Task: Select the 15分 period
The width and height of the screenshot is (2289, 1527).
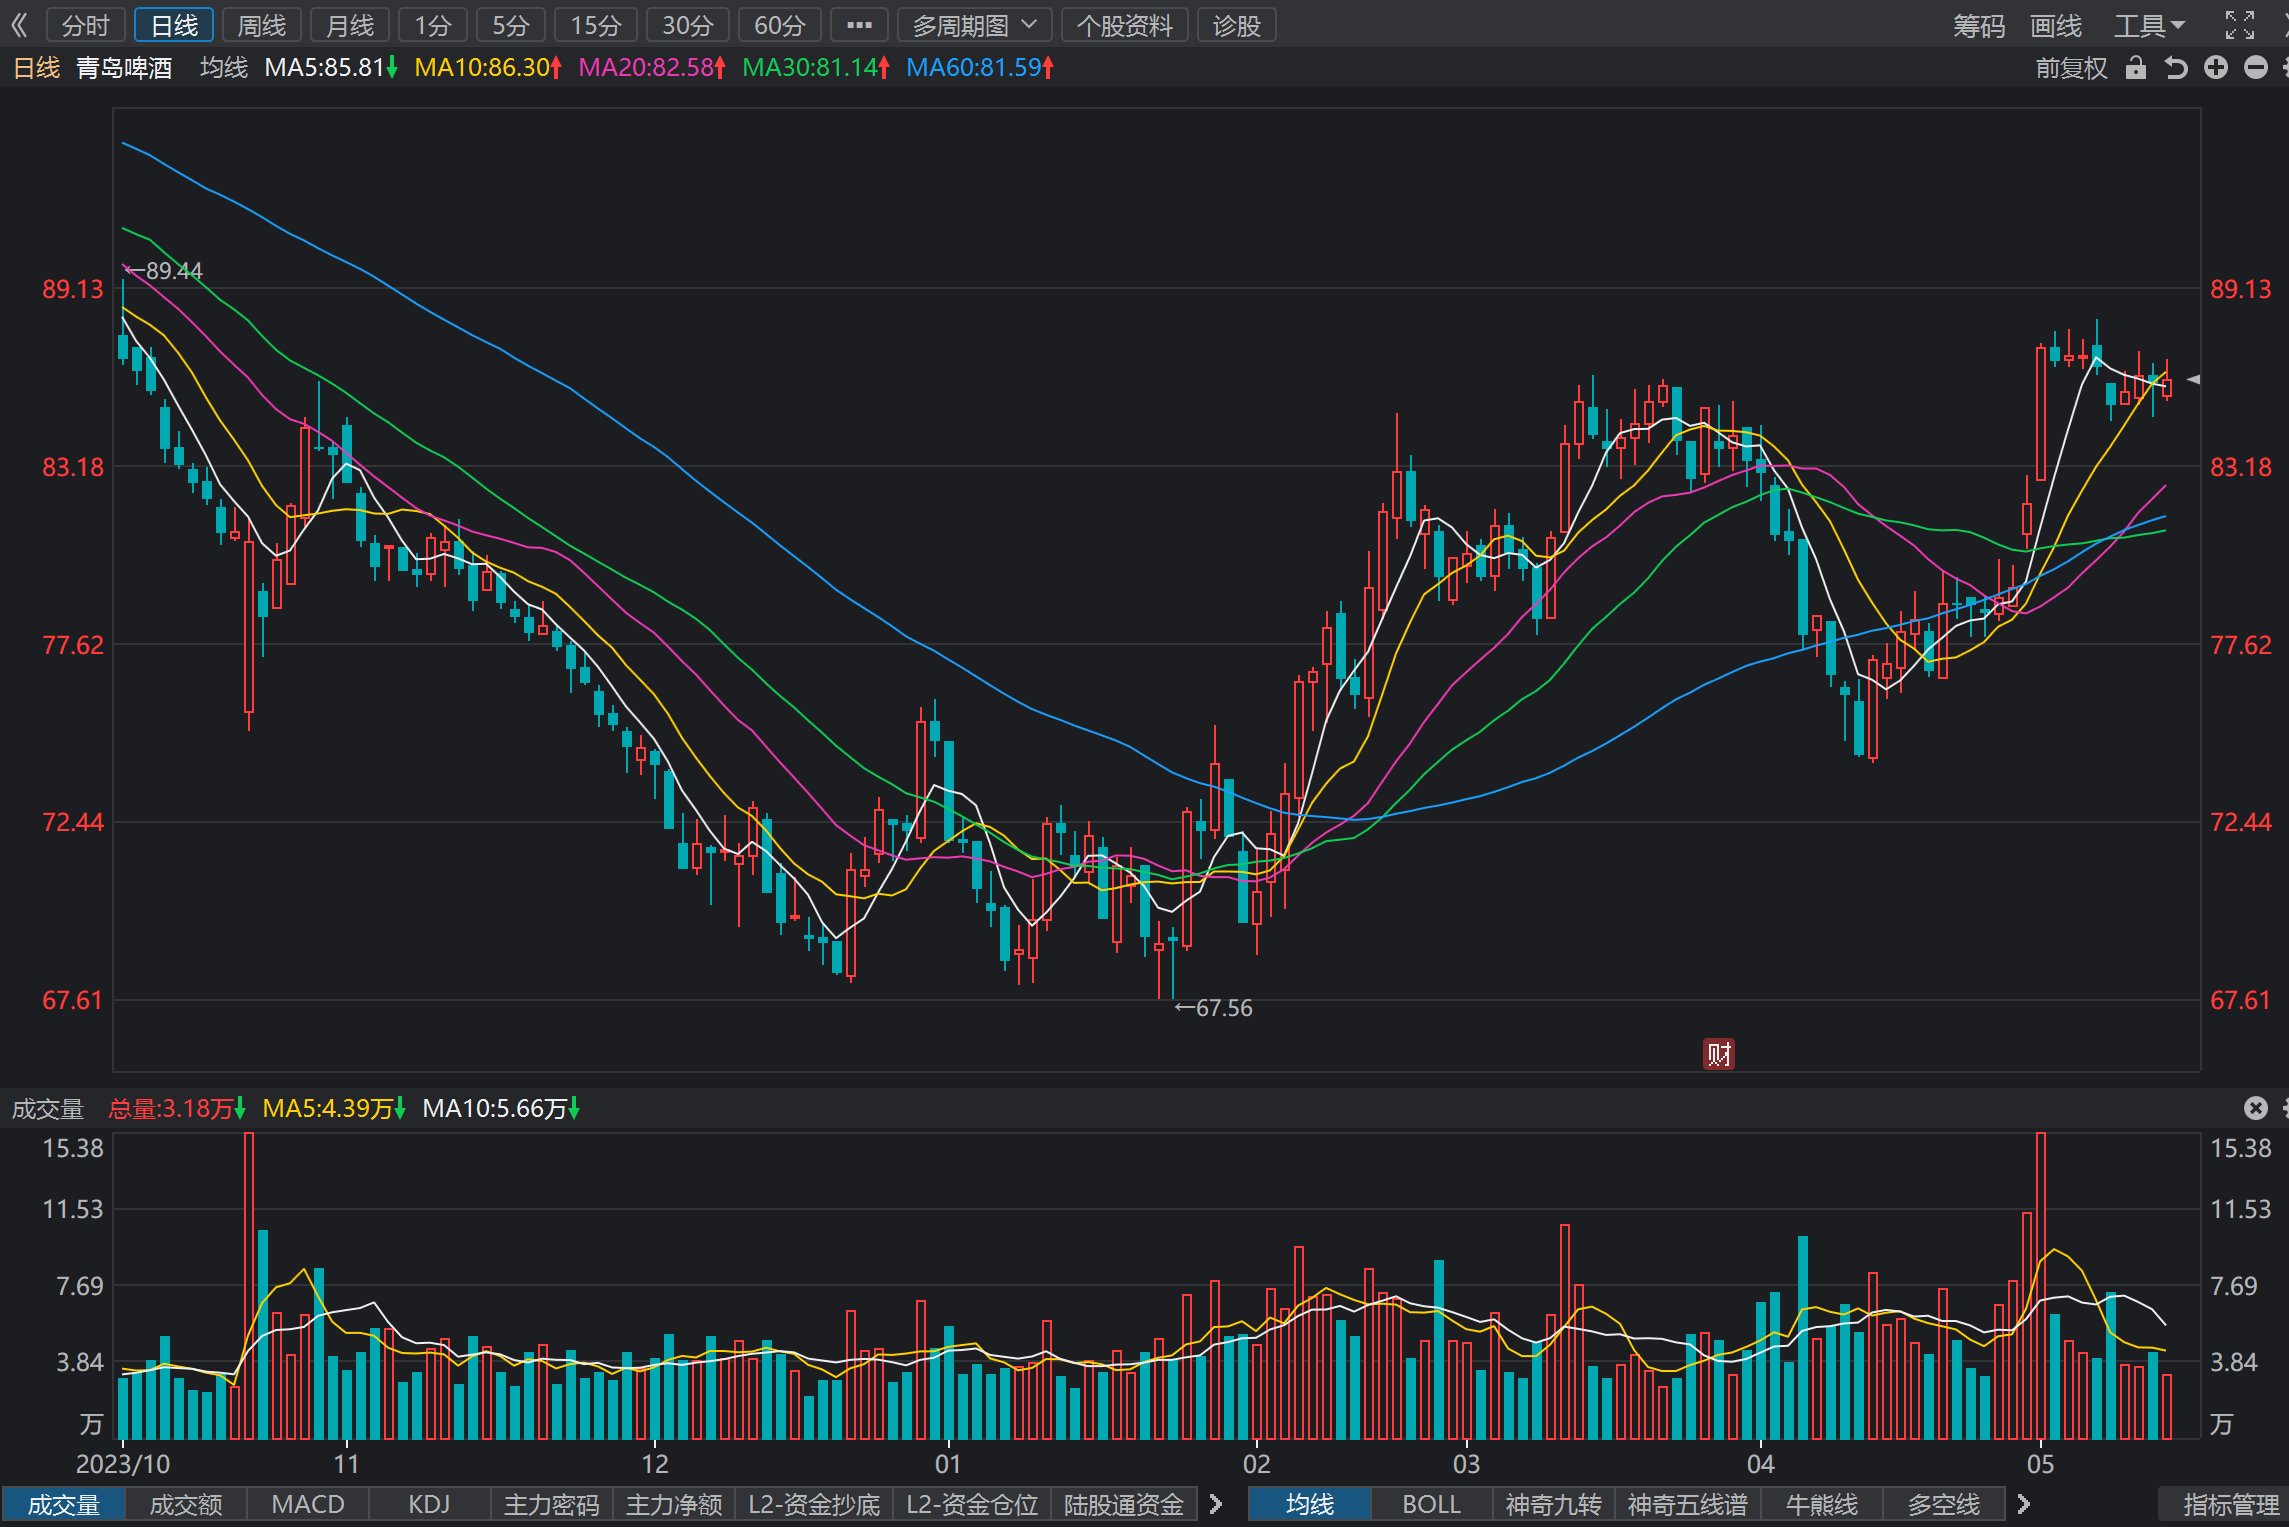Action: click(596, 25)
